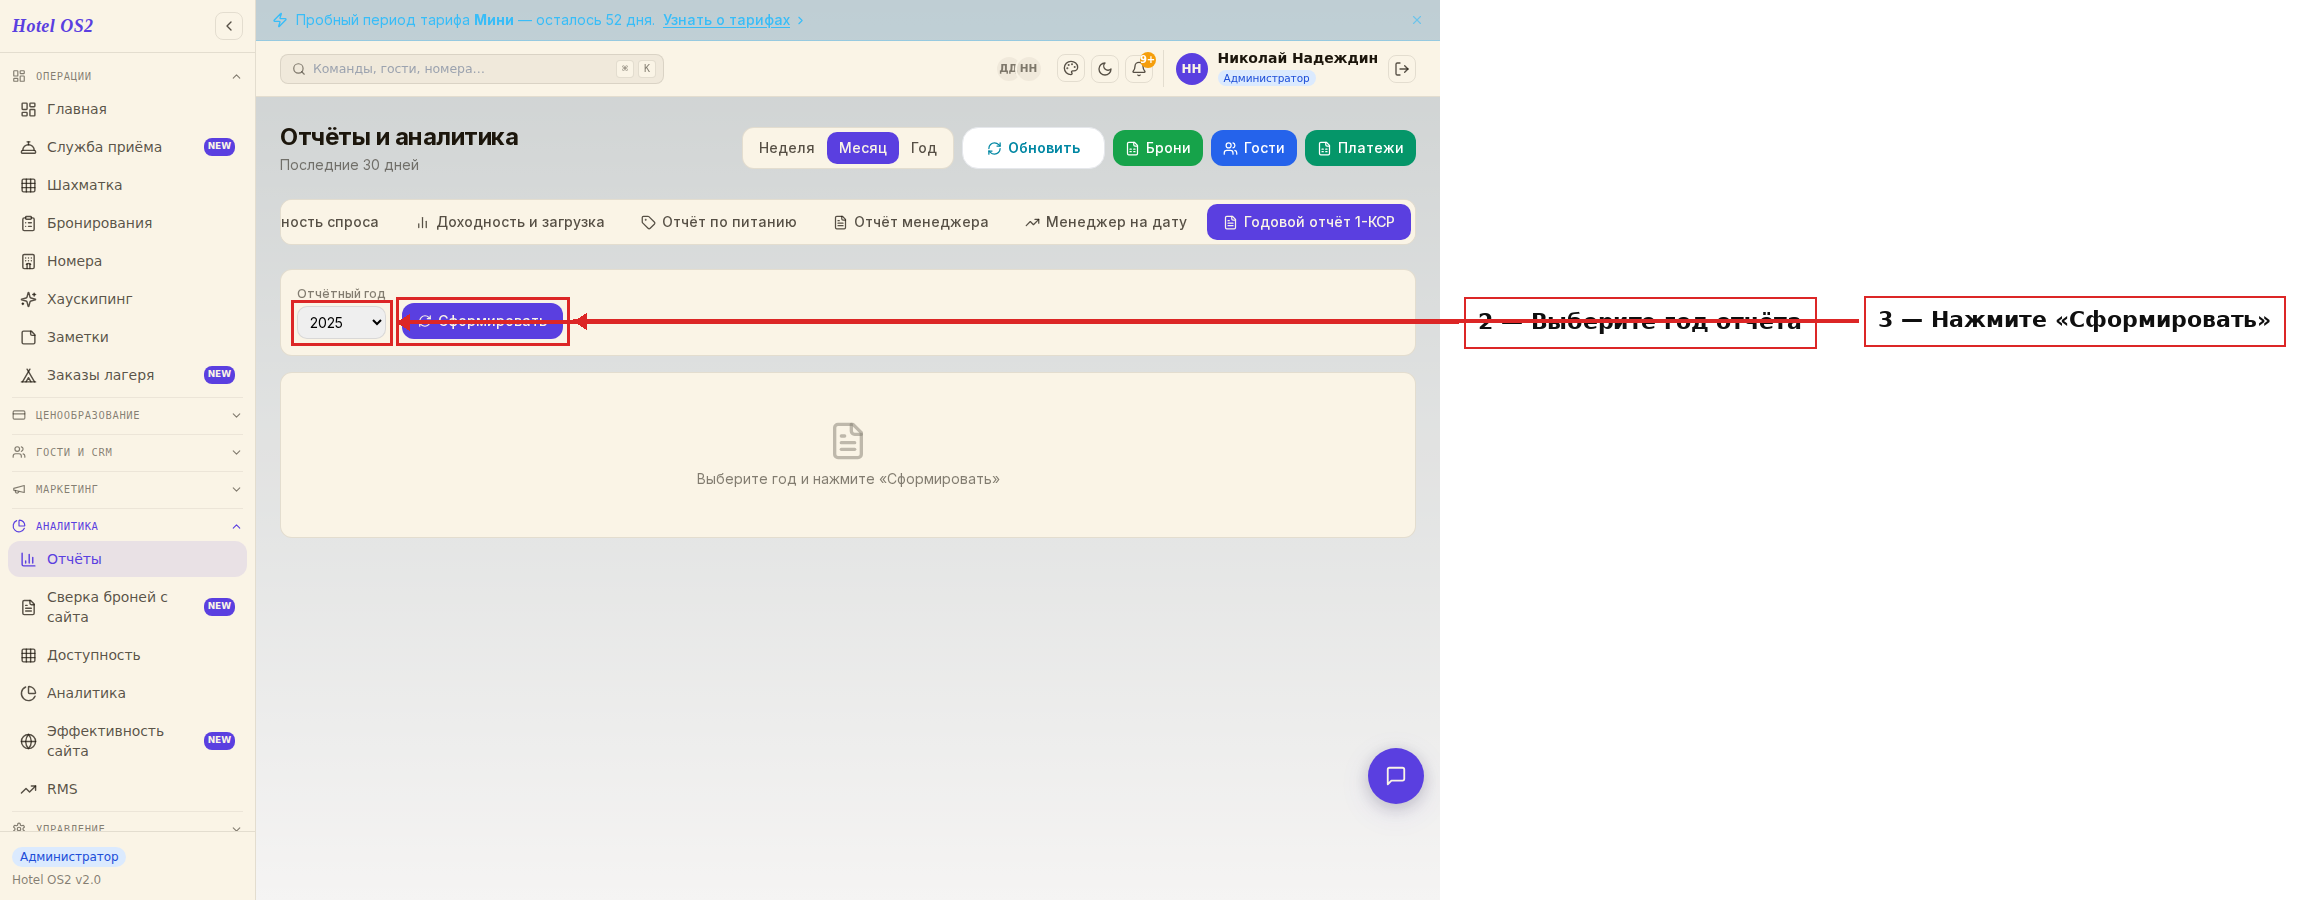Toggle dark mode moon icon
Screen dimensions: 2309x900
click(x=1105, y=69)
